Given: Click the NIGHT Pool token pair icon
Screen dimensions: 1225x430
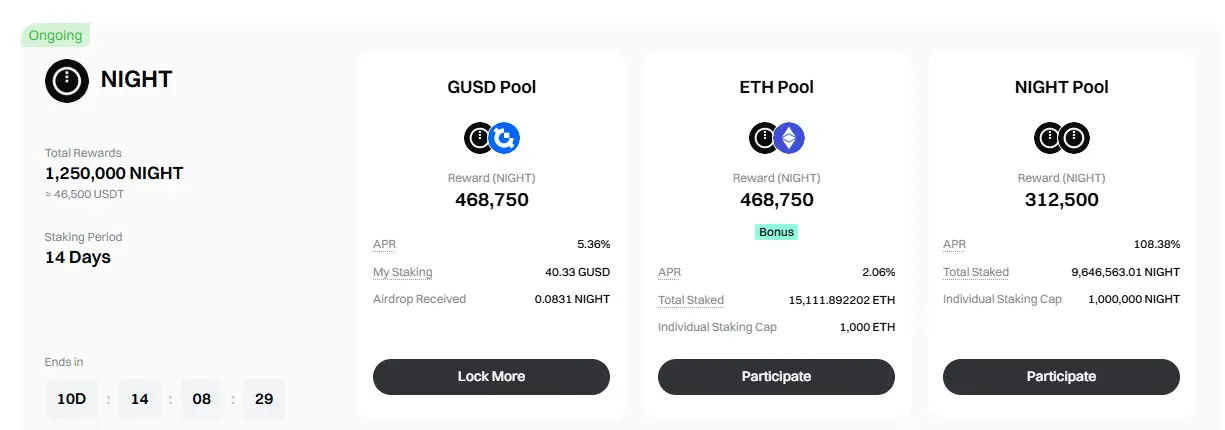Looking at the screenshot, I should [x=1061, y=138].
